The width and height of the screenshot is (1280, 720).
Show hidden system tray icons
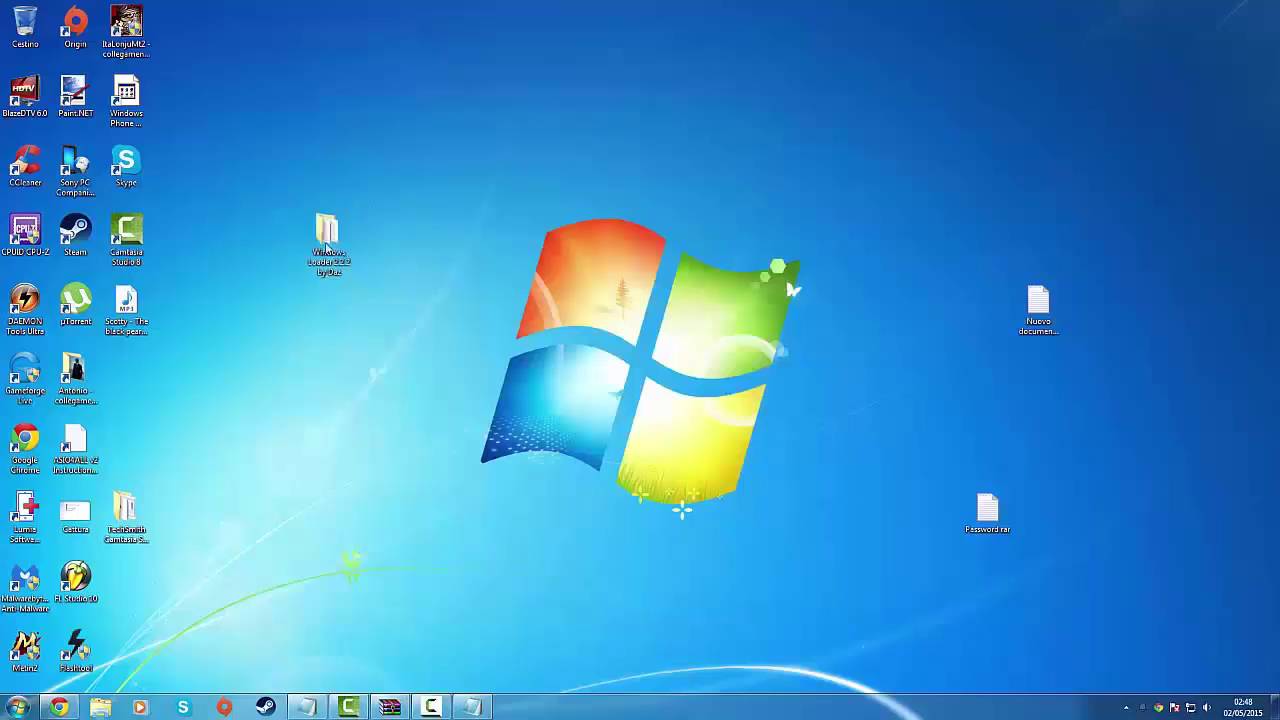1126,708
